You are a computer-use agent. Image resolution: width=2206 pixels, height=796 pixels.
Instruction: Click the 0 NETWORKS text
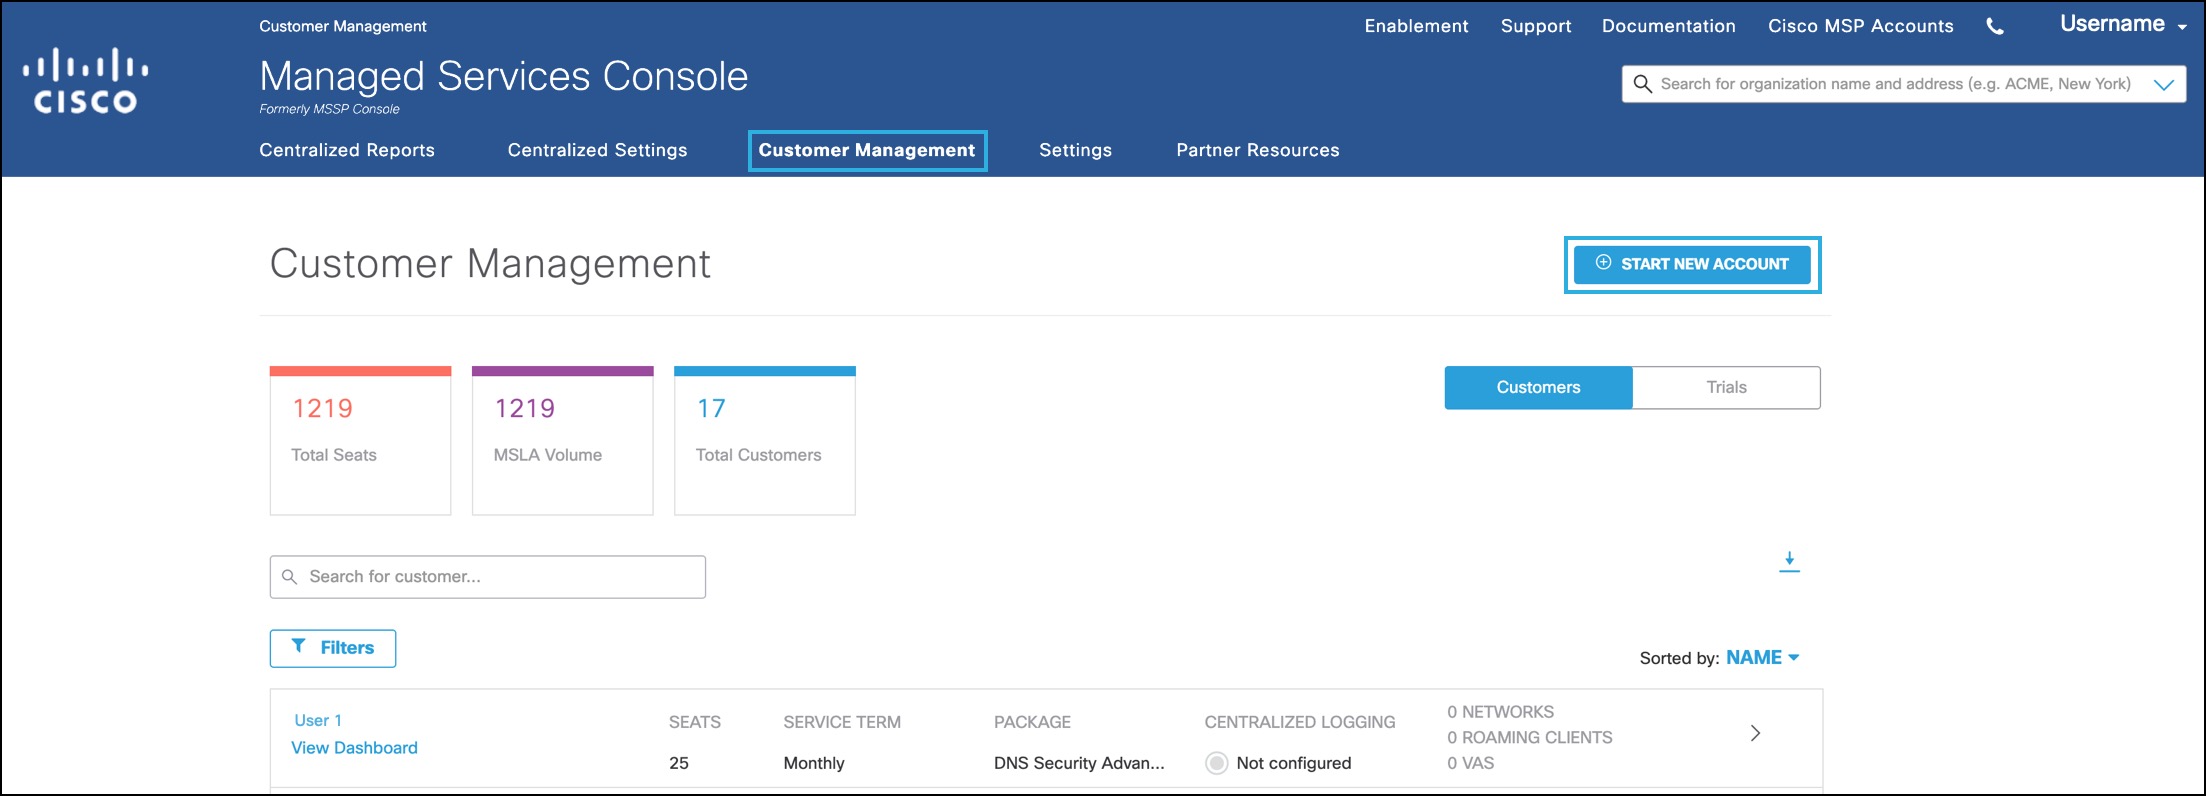[x=1501, y=712]
